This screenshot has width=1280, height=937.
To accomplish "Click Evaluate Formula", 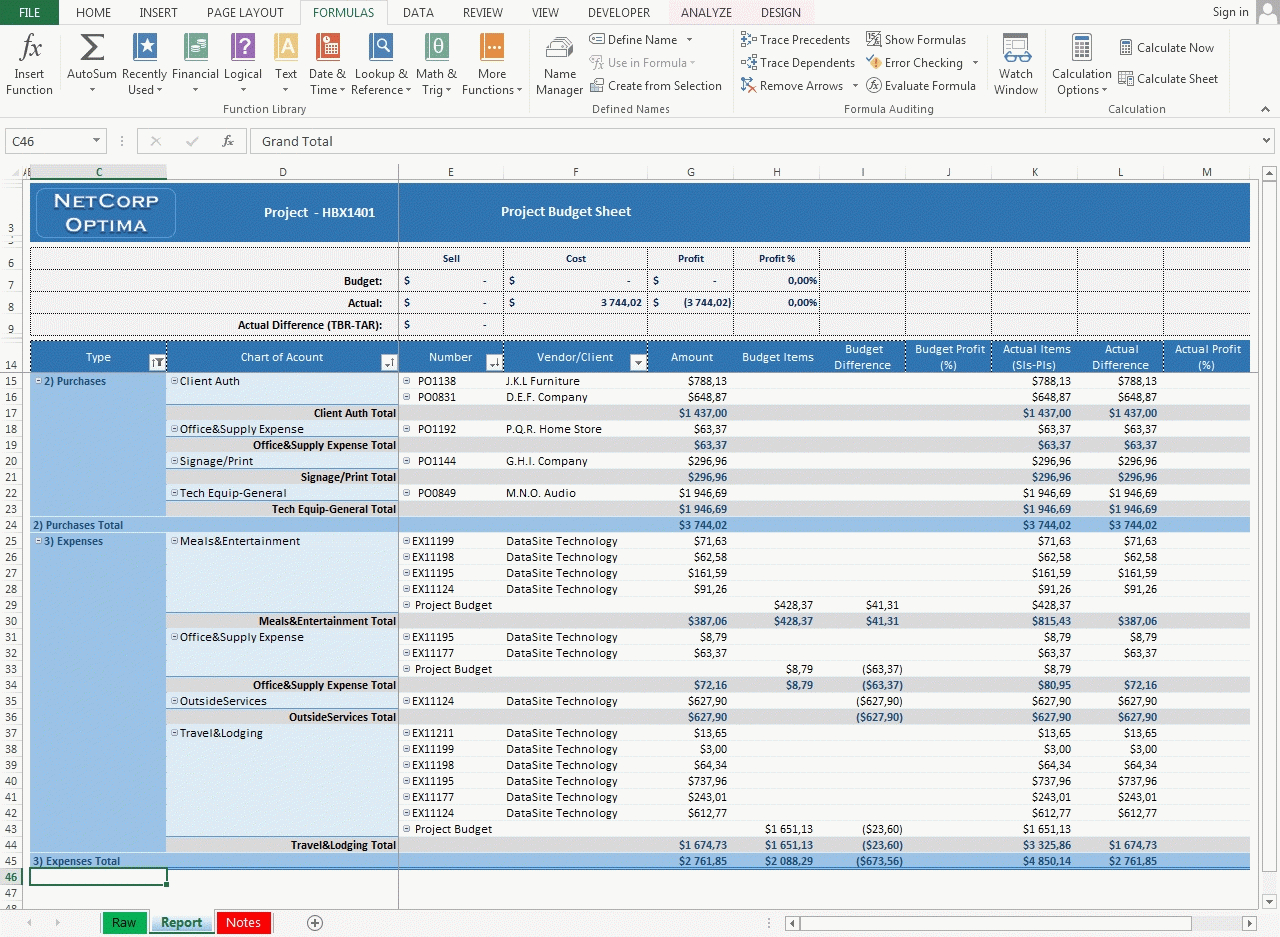I will pos(921,86).
